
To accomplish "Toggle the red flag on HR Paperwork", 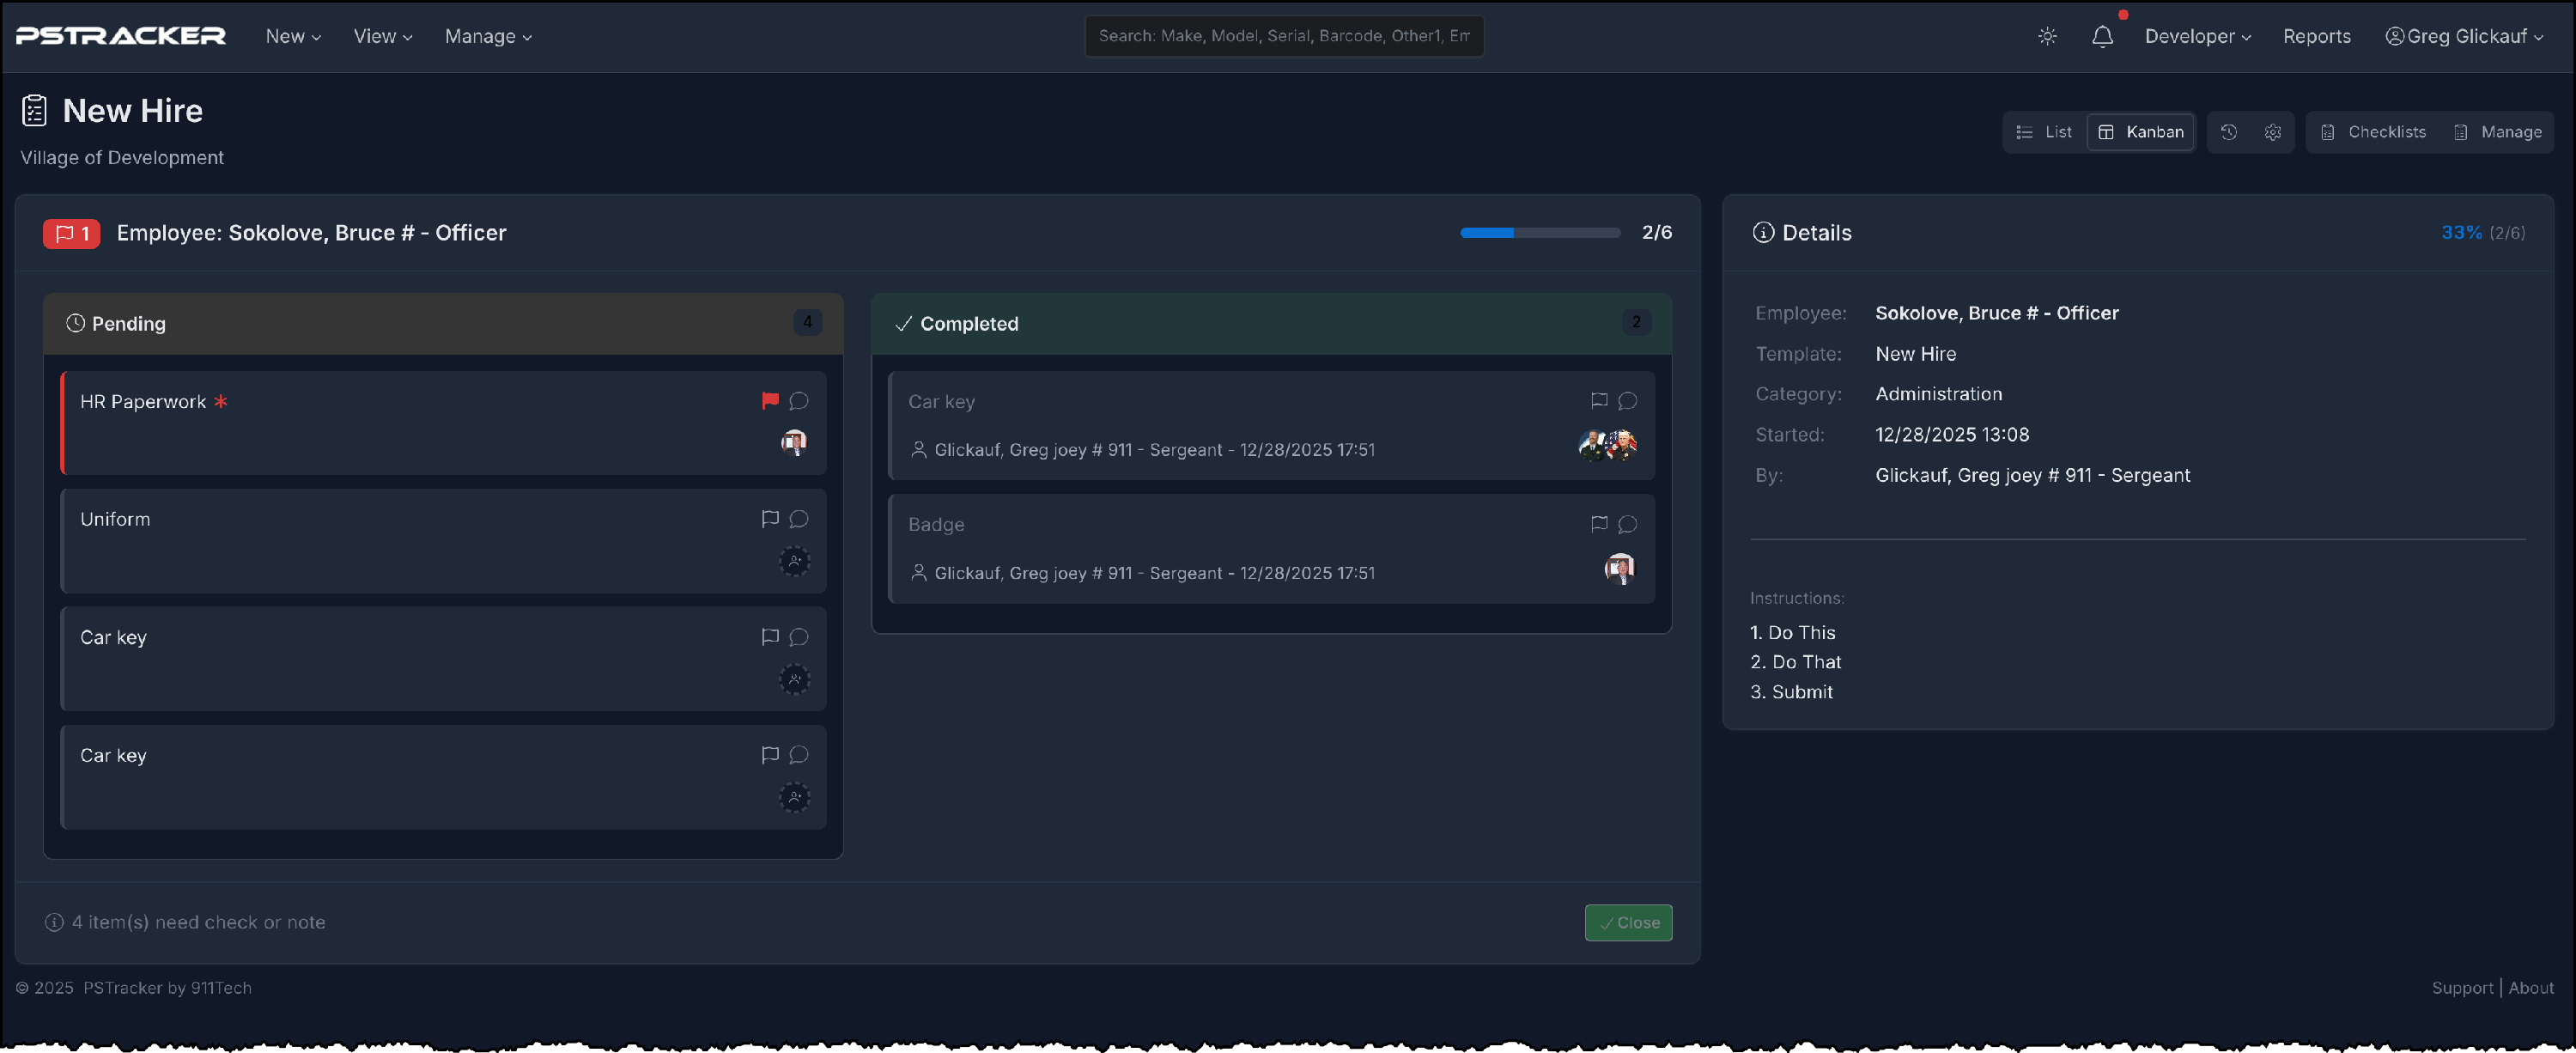I will [769, 401].
